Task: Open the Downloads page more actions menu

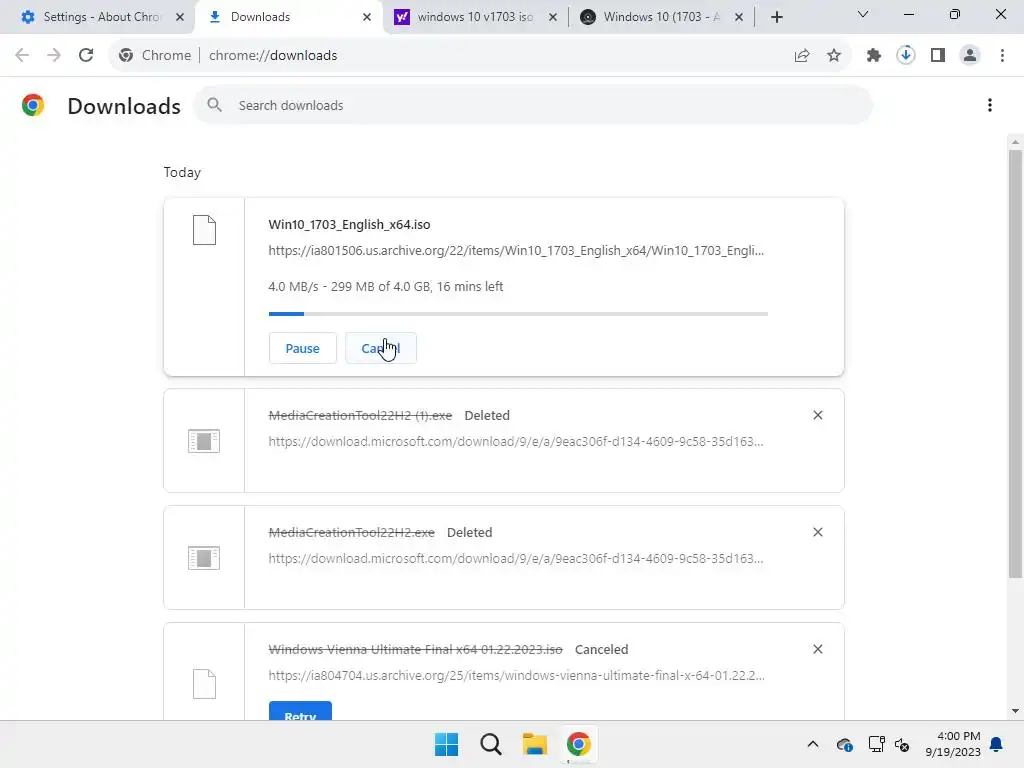Action: tap(990, 105)
